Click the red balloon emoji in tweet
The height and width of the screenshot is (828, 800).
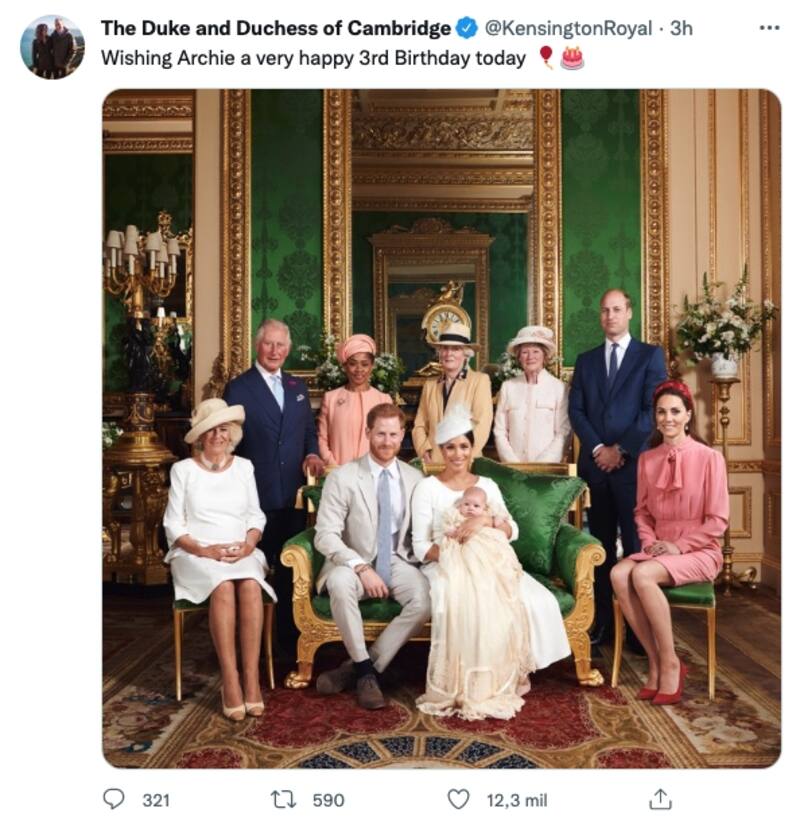tap(546, 58)
